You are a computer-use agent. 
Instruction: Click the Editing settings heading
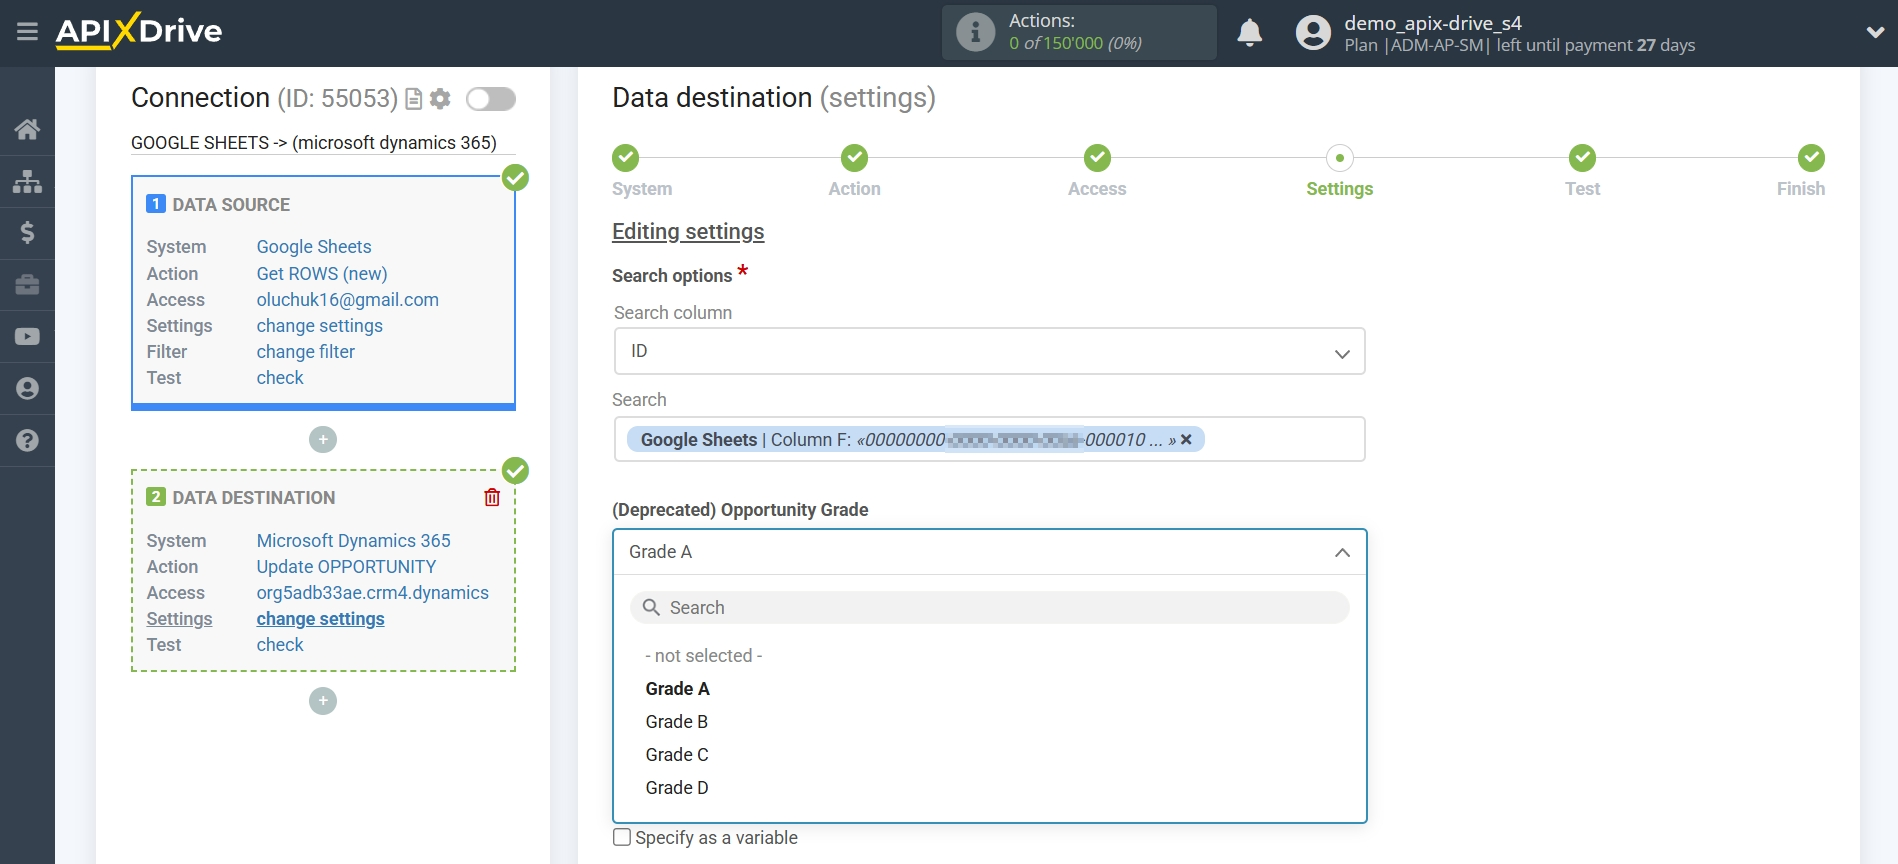point(688,232)
